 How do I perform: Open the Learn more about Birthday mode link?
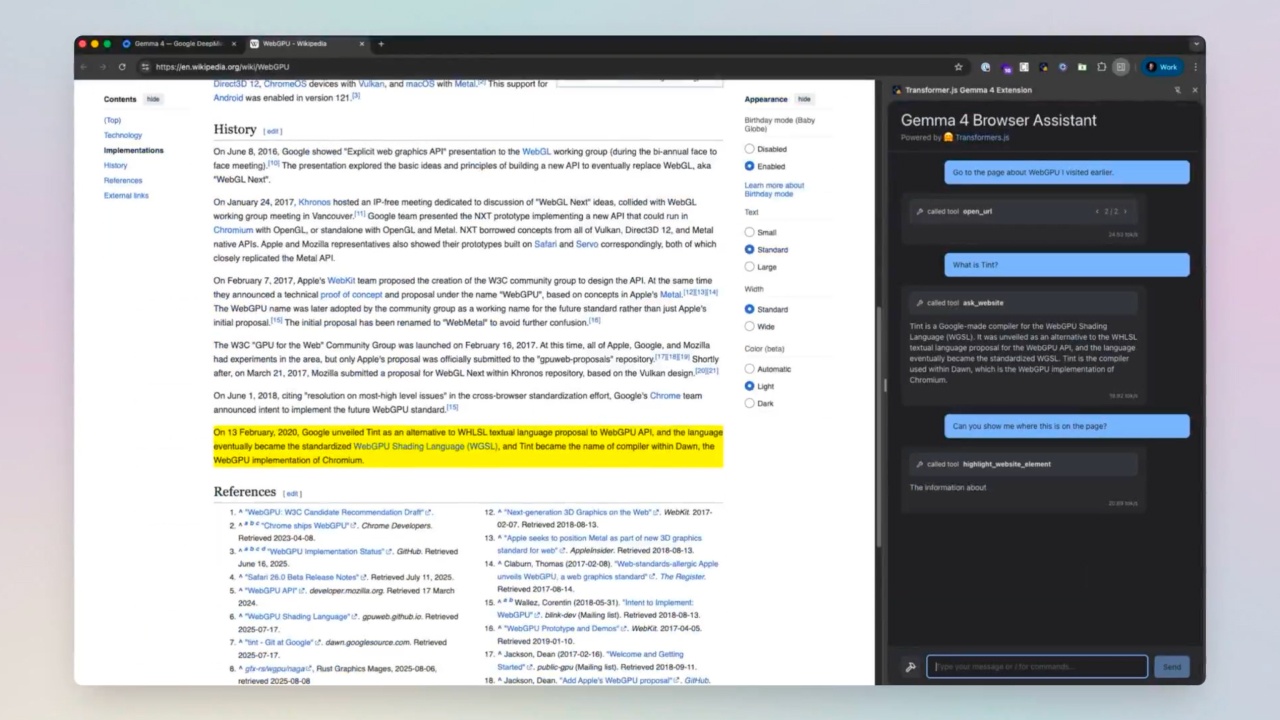coord(773,189)
